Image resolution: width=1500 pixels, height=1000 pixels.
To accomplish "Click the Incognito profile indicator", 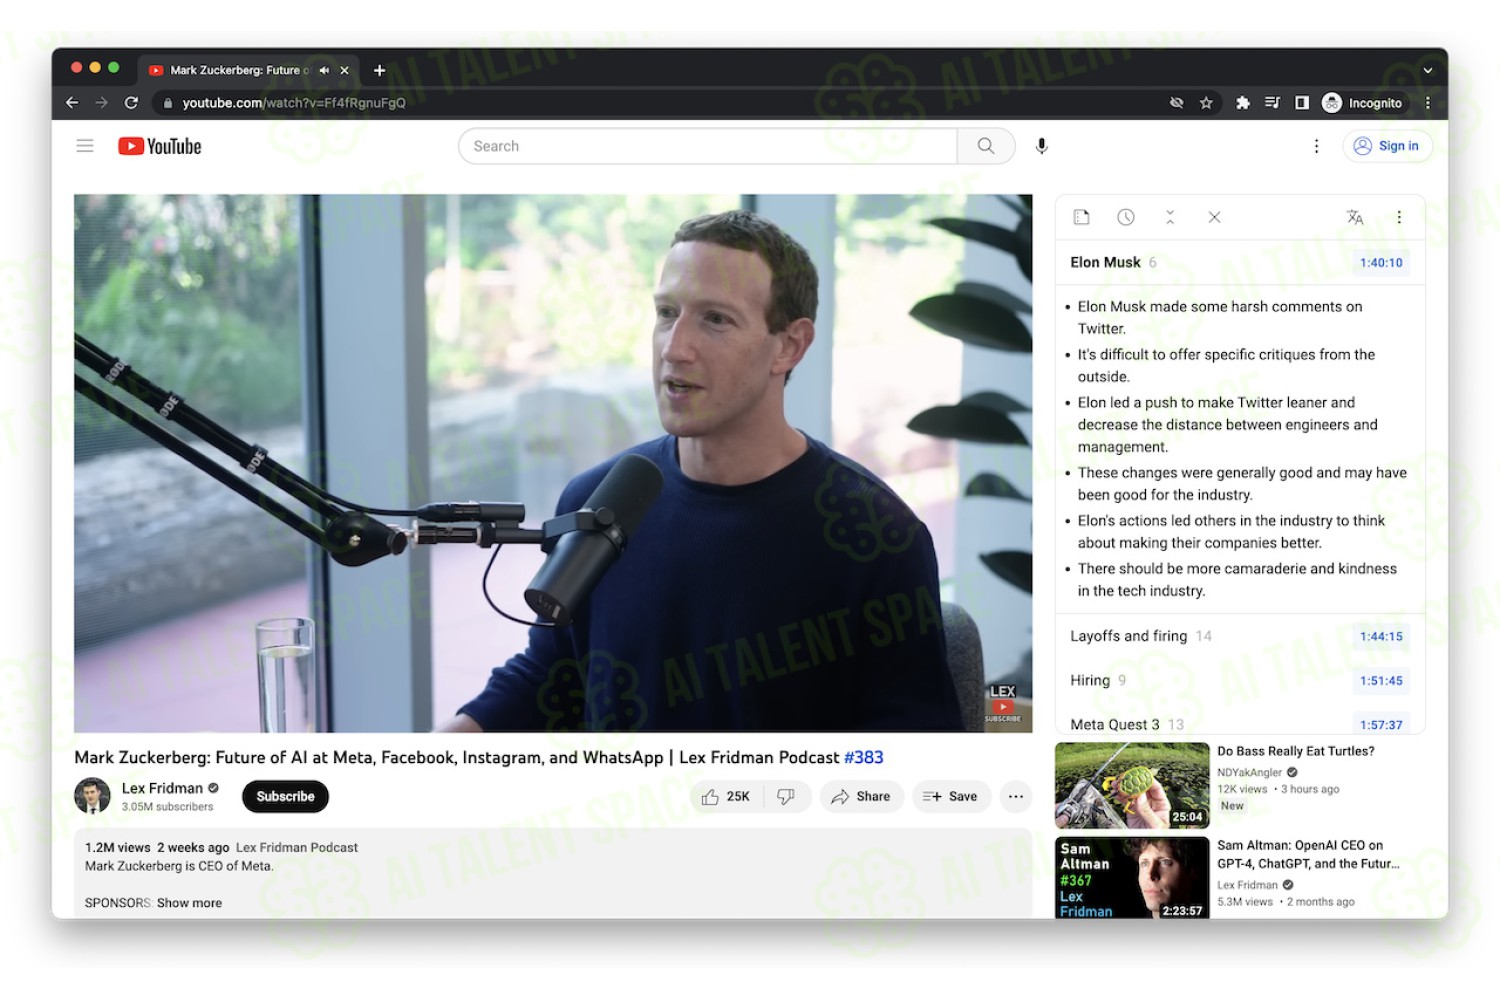I will coord(1362,102).
